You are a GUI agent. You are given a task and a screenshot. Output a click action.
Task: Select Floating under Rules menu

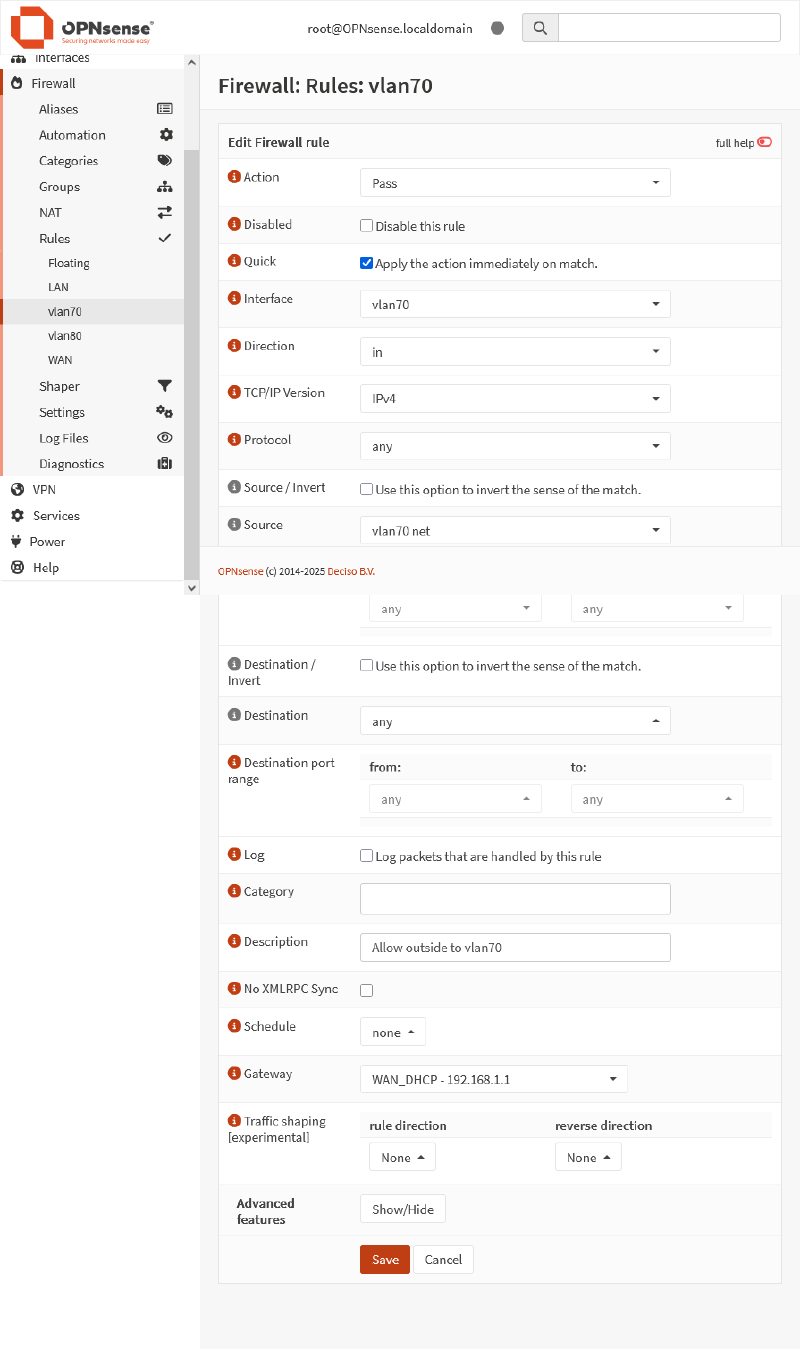tap(69, 264)
